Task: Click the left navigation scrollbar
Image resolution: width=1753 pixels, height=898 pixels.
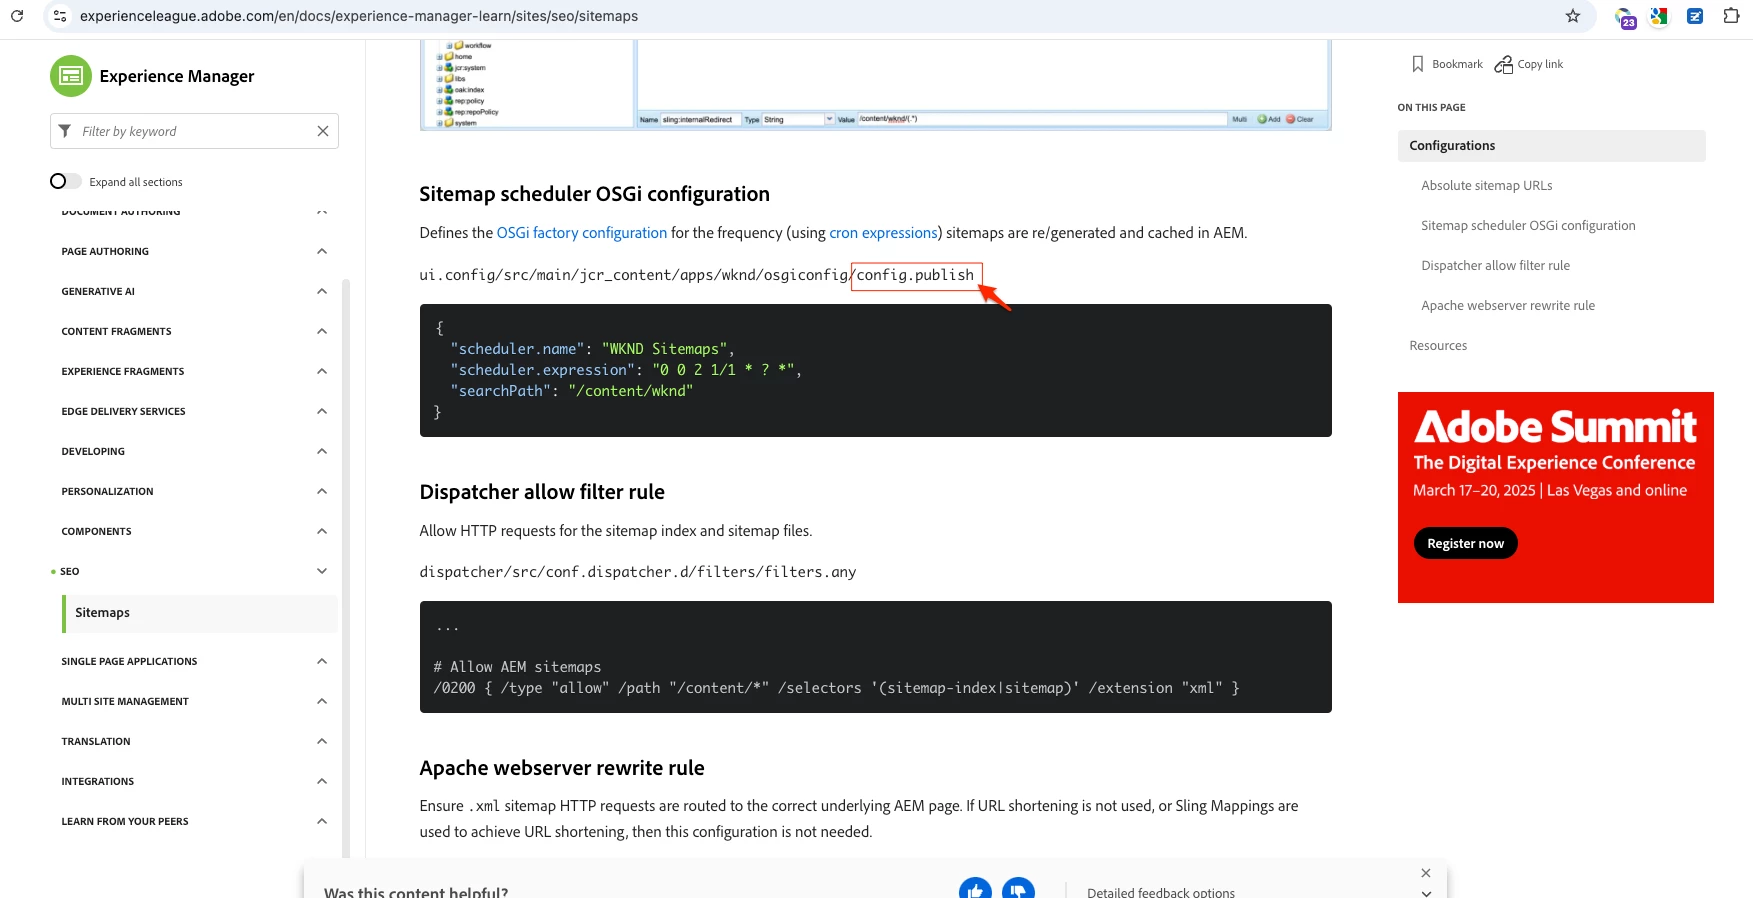Action: click(x=346, y=567)
